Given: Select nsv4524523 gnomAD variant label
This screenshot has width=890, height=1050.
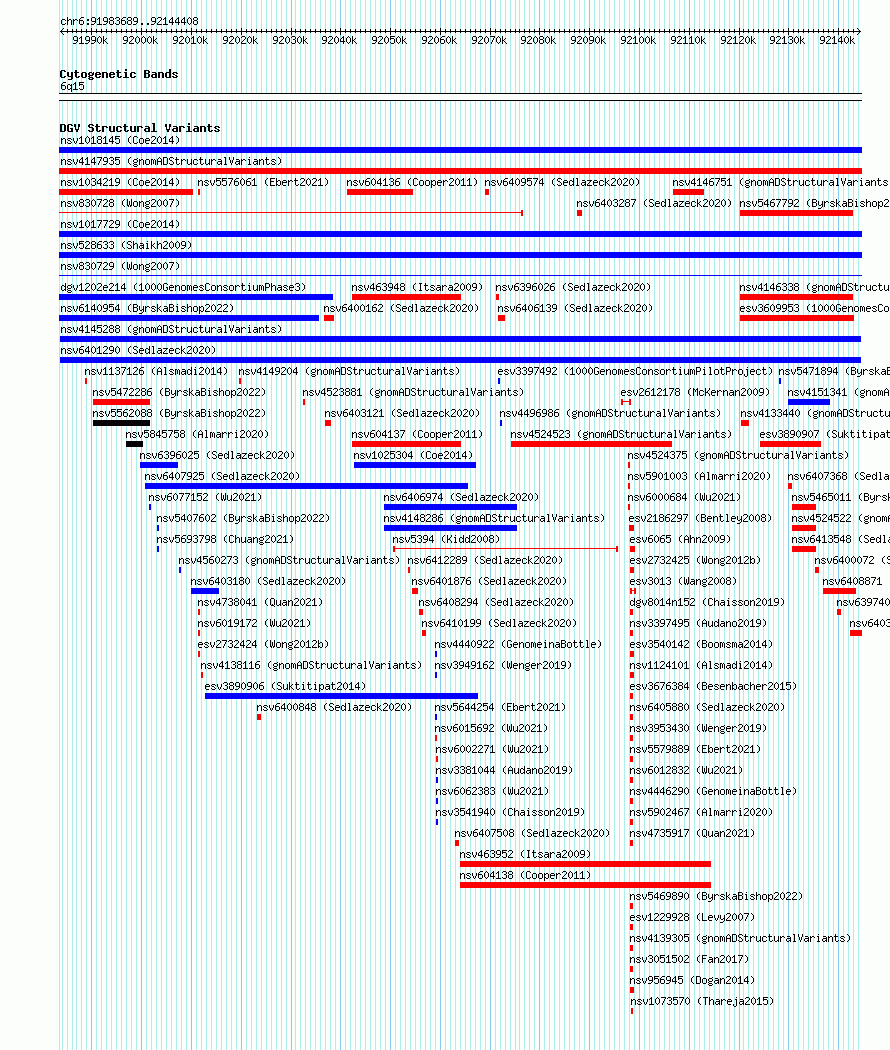Looking at the screenshot, I should tap(621, 435).
